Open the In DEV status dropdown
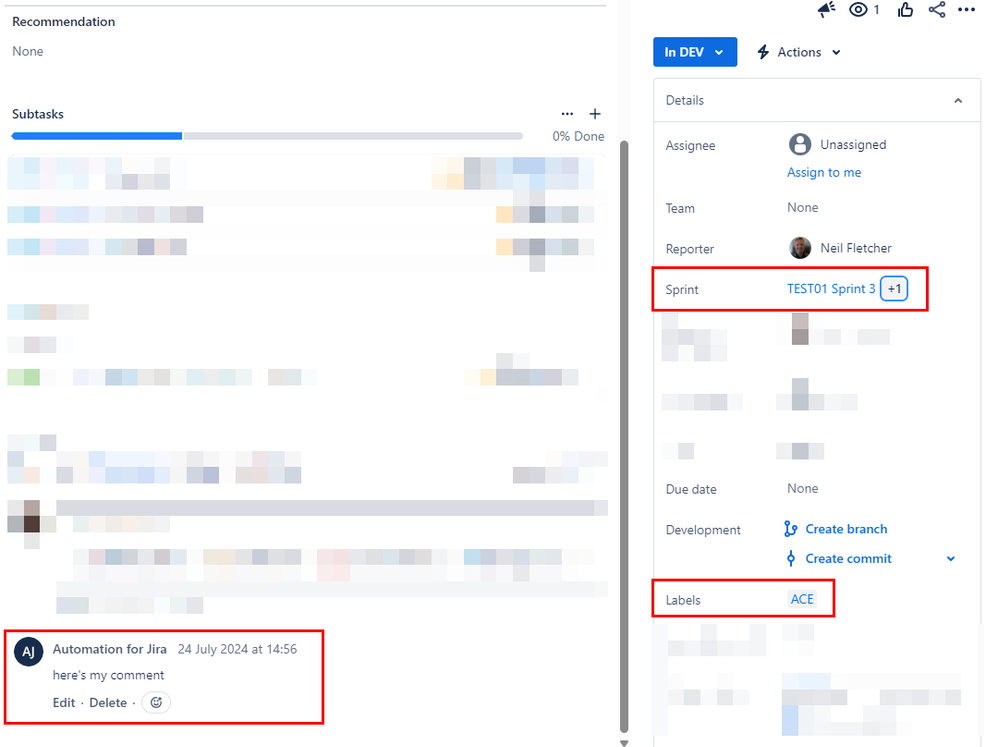The width and height of the screenshot is (998, 747). (694, 52)
